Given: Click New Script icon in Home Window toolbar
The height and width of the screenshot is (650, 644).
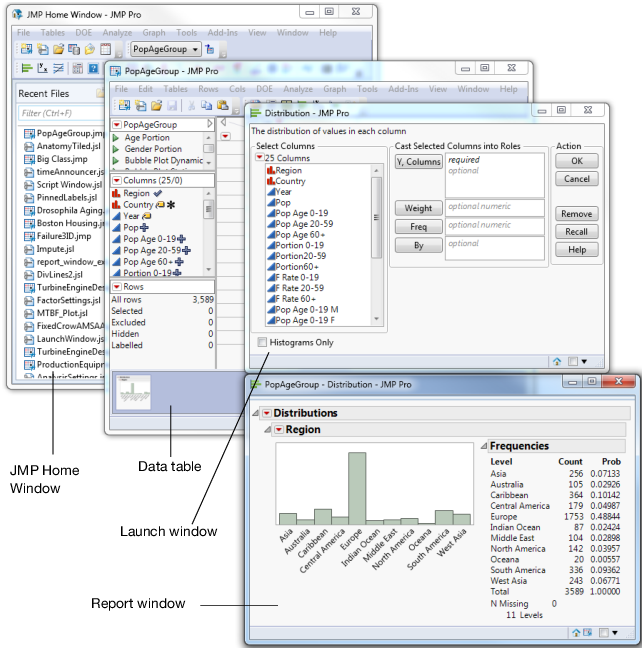Looking at the screenshot, I should 43,49.
